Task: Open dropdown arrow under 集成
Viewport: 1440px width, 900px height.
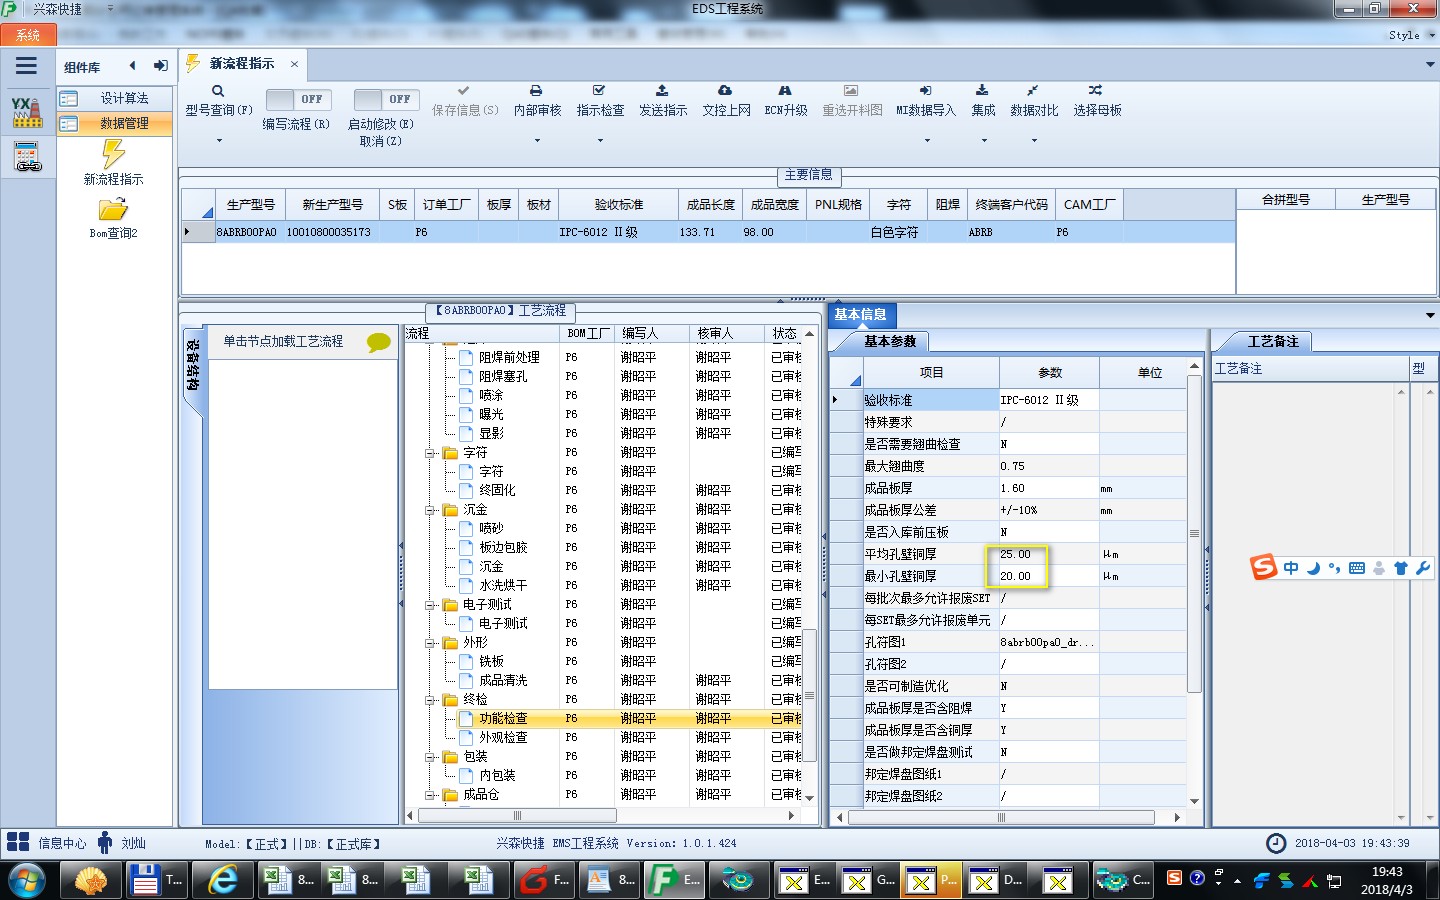Action: click(x=984, y=141)
